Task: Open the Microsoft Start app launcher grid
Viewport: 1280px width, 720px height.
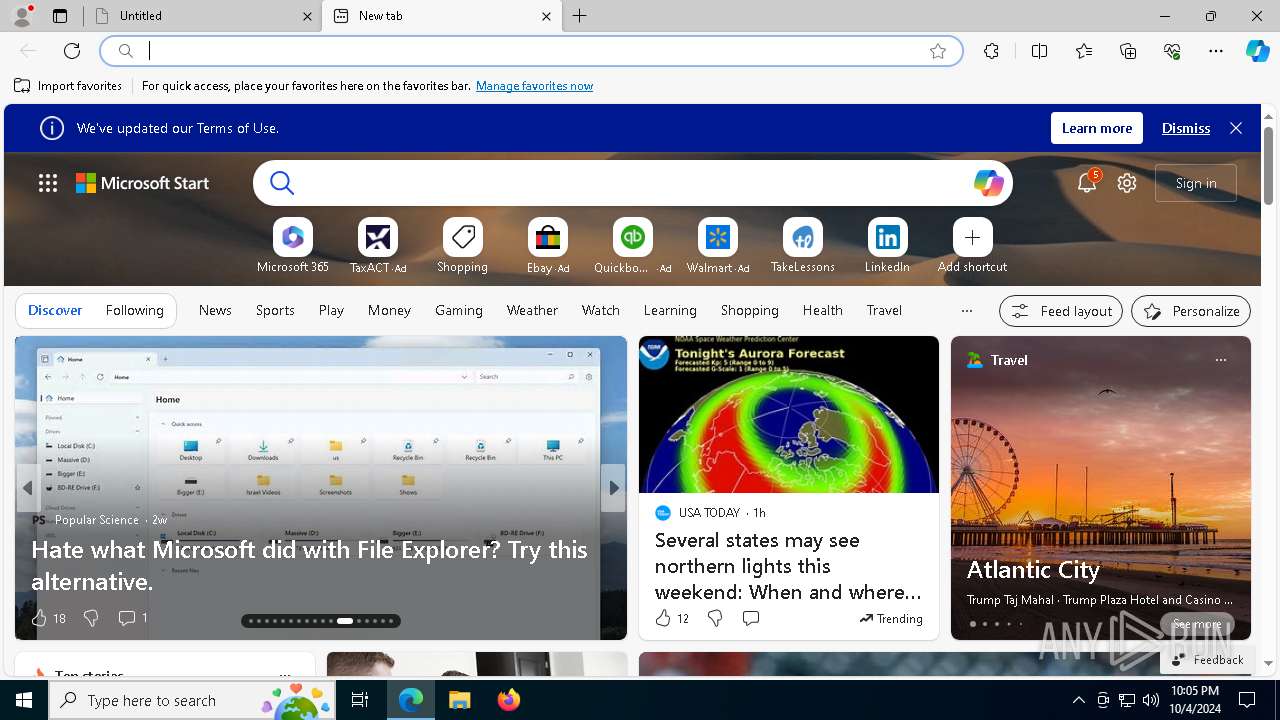Action: (48, 183)
